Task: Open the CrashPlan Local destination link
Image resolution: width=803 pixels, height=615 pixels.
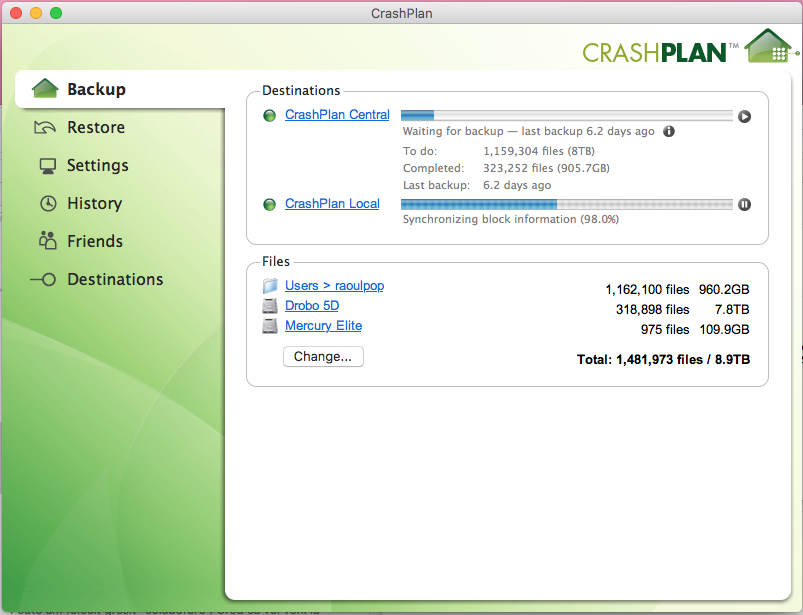Action: click(x=332, y=203)
